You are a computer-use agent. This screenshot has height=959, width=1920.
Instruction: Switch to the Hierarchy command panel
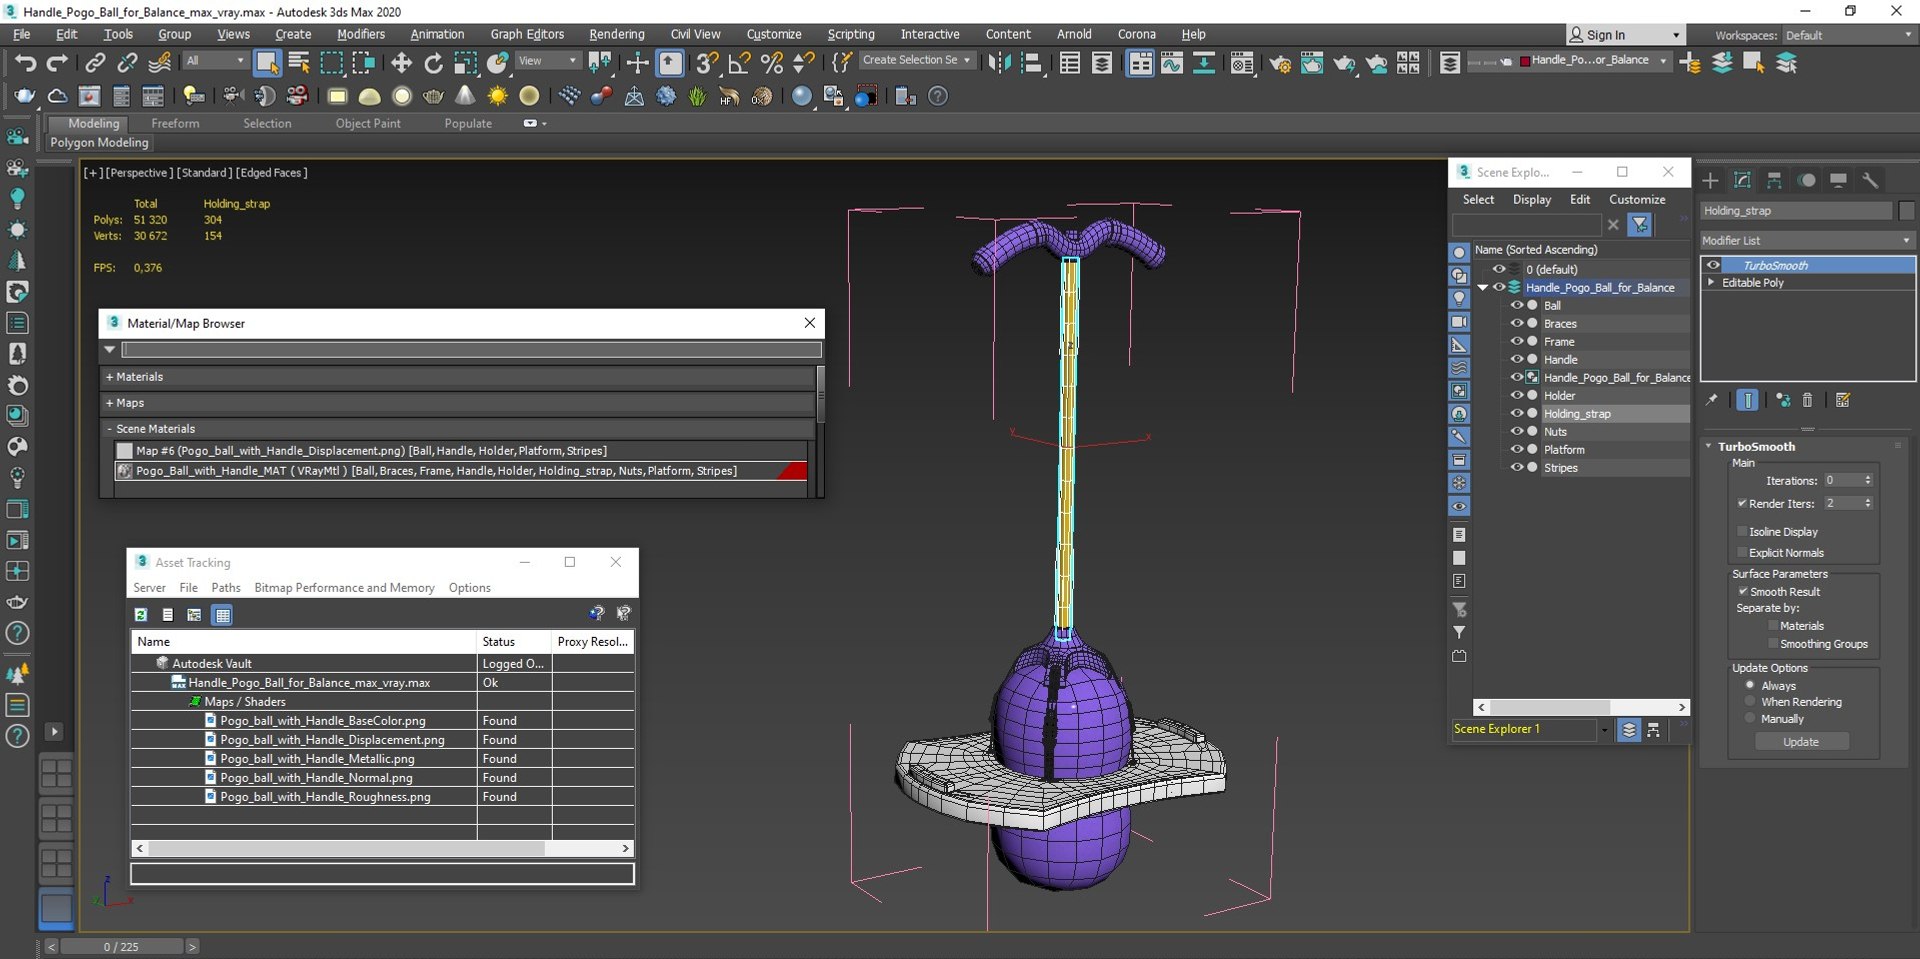tap(1774, 180)
